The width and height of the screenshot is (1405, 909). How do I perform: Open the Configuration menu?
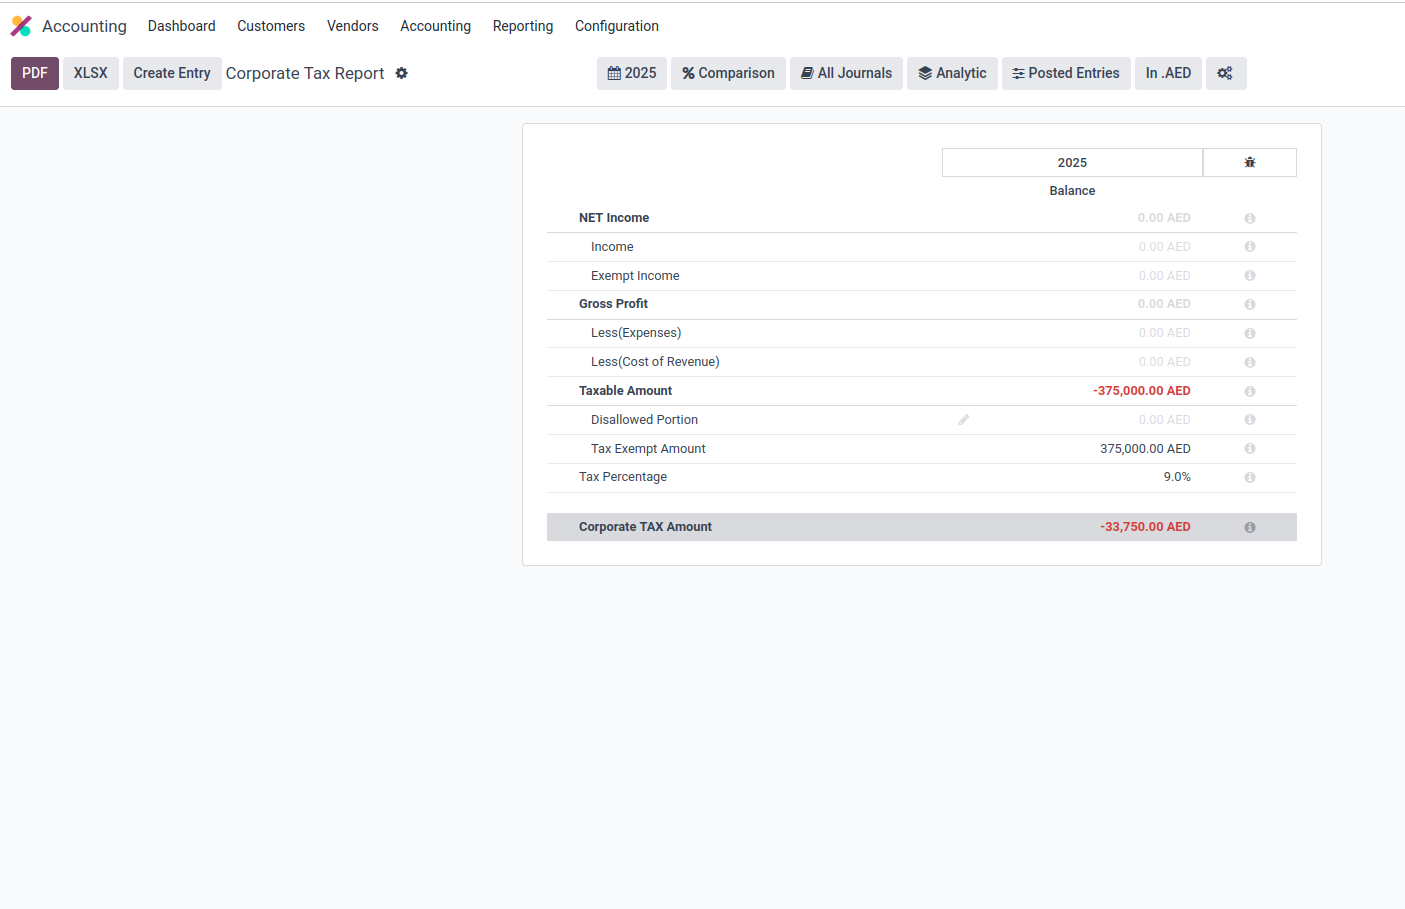616,26
